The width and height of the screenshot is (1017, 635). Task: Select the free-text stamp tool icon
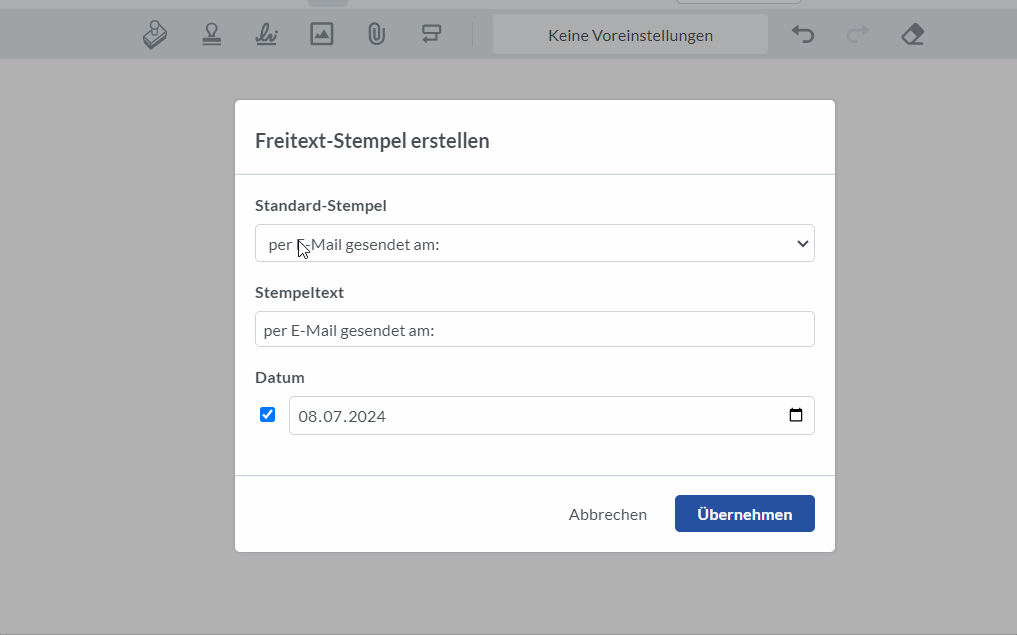point(155,34)
